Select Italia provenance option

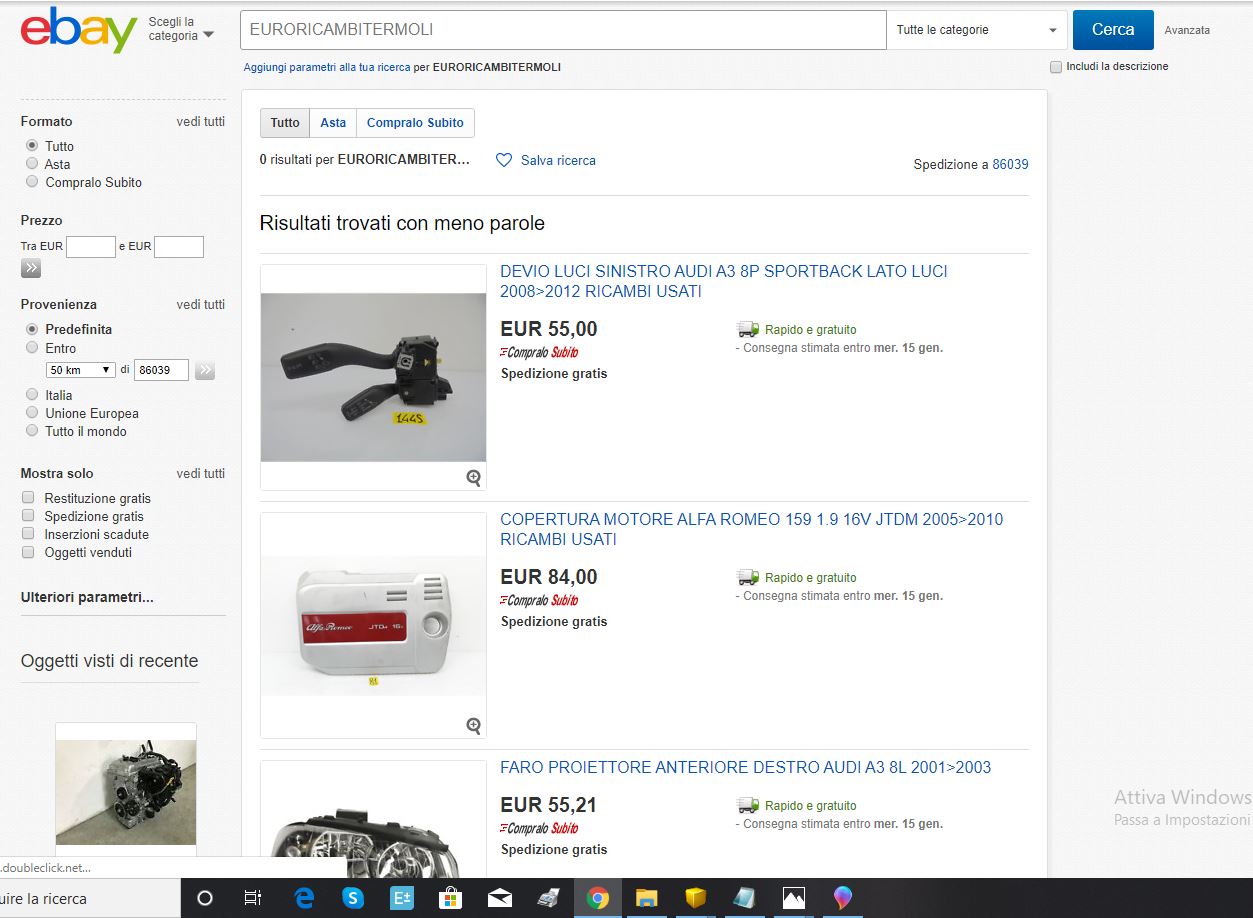pyautogui.click(x=32, y=394)
